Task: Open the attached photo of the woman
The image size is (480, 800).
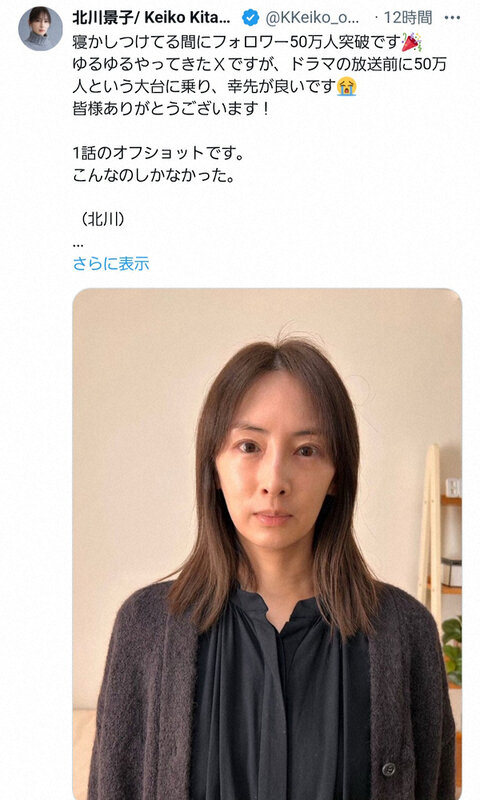Action: (267, 544)
